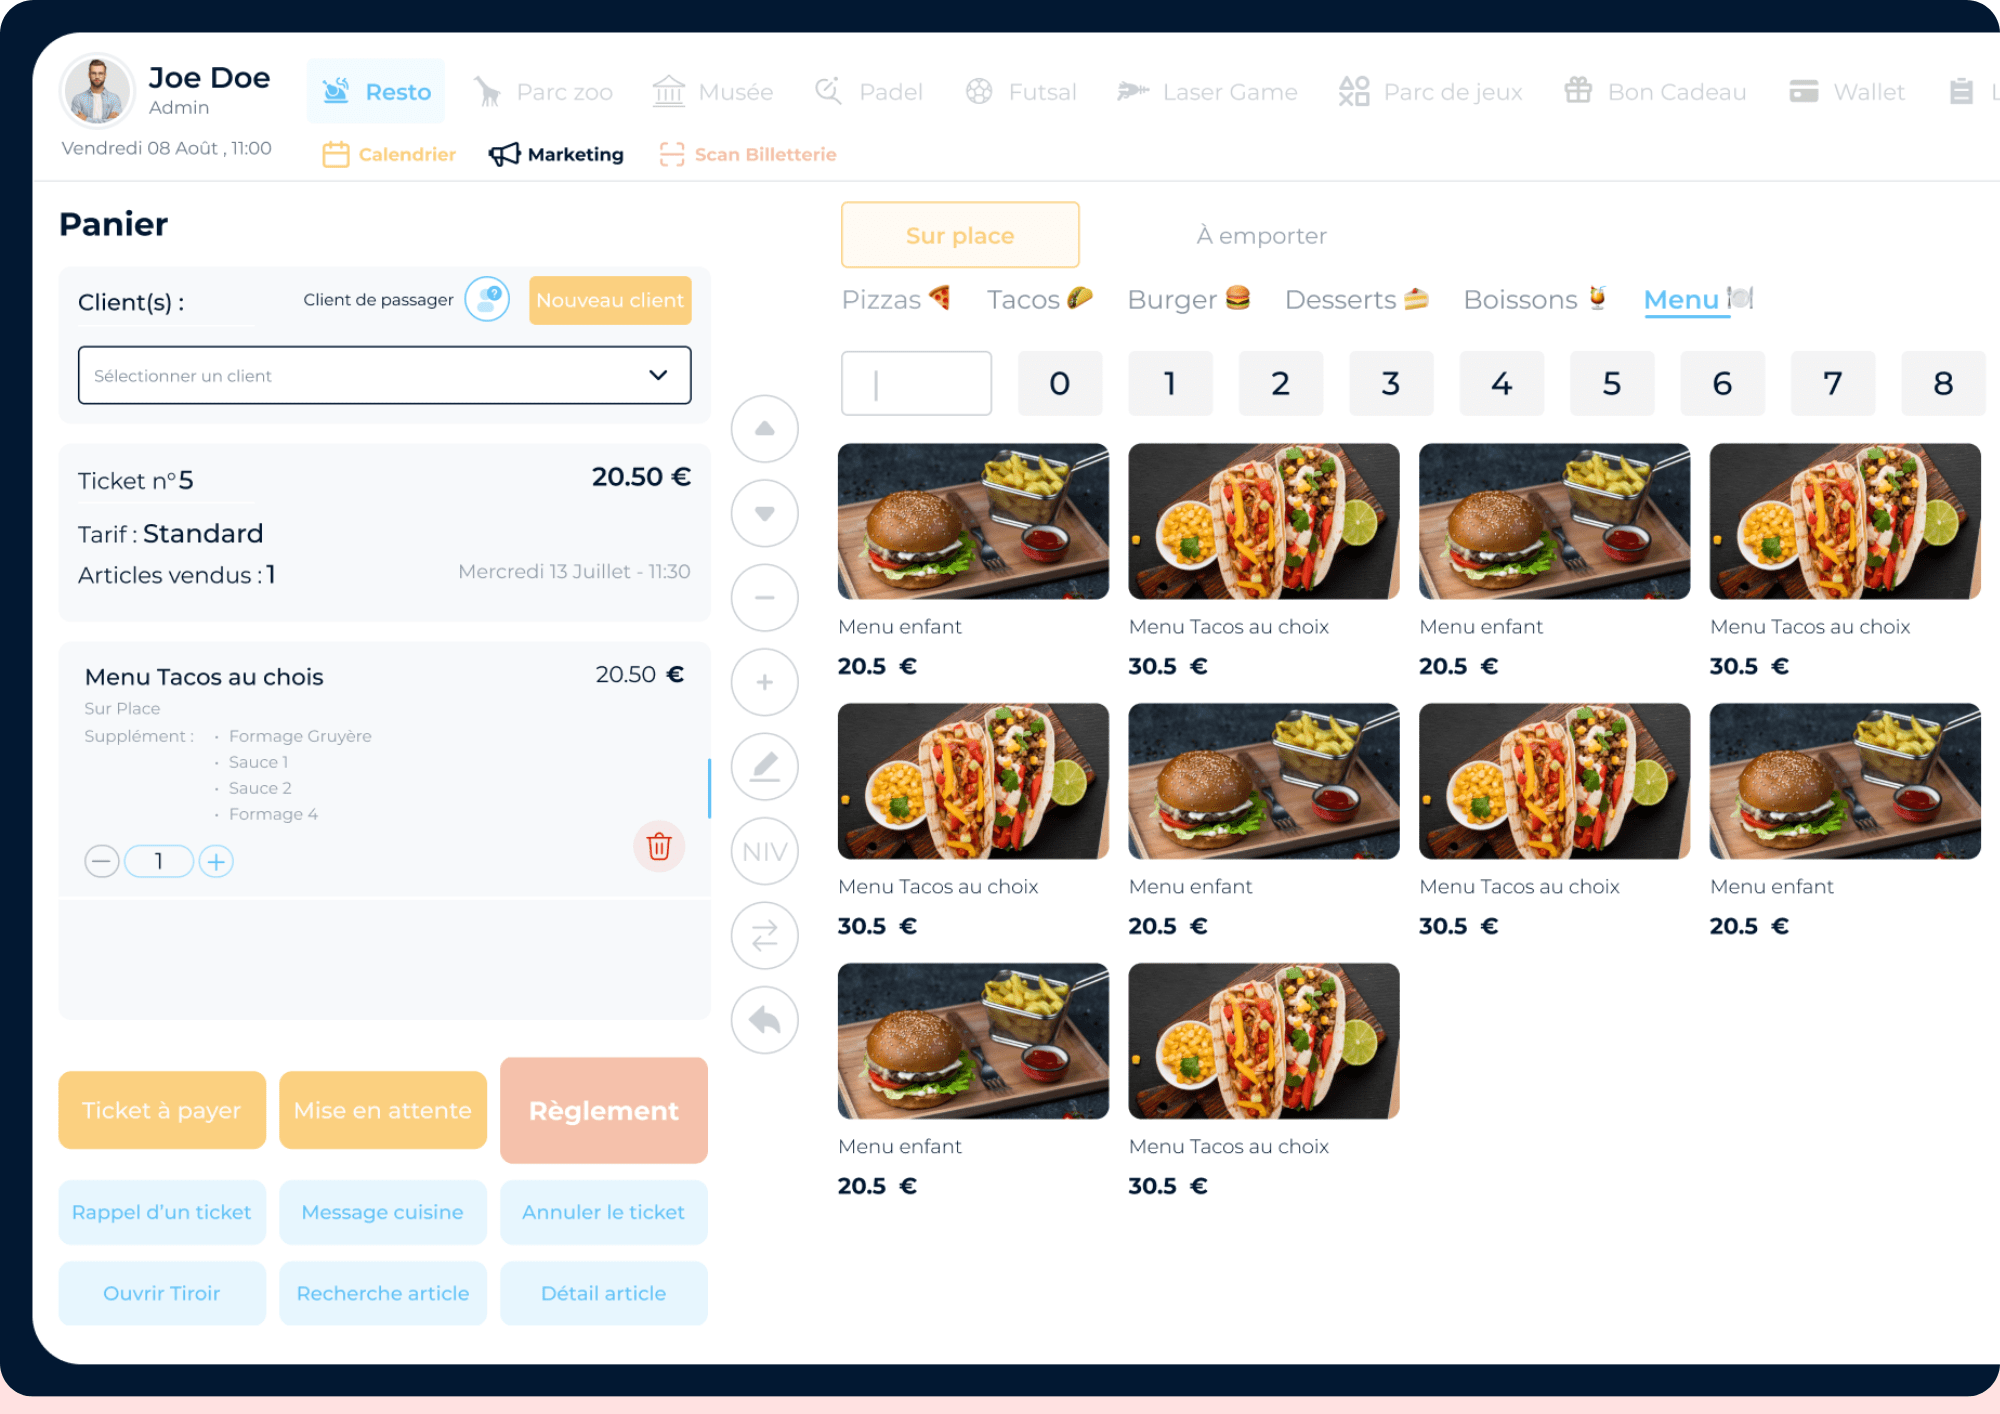Click the quantity decrement minus button
The height and width of the screenshot is (1414, 2000).
(99, 860)
